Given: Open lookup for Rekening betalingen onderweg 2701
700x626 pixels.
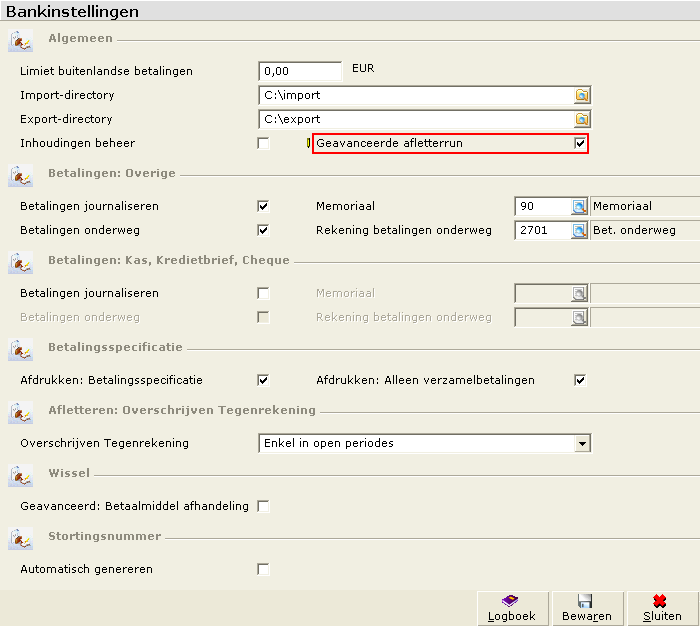Looking at the screenshot, I should point(579,230).
